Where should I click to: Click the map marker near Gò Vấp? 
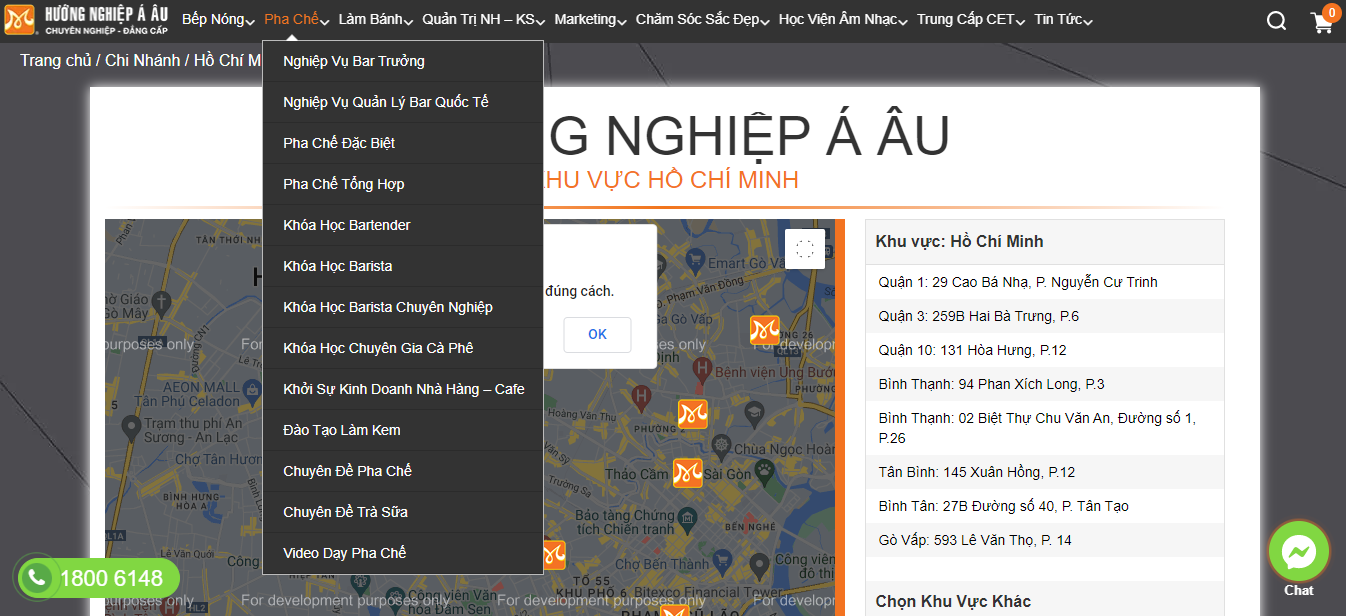pos(765,330)
